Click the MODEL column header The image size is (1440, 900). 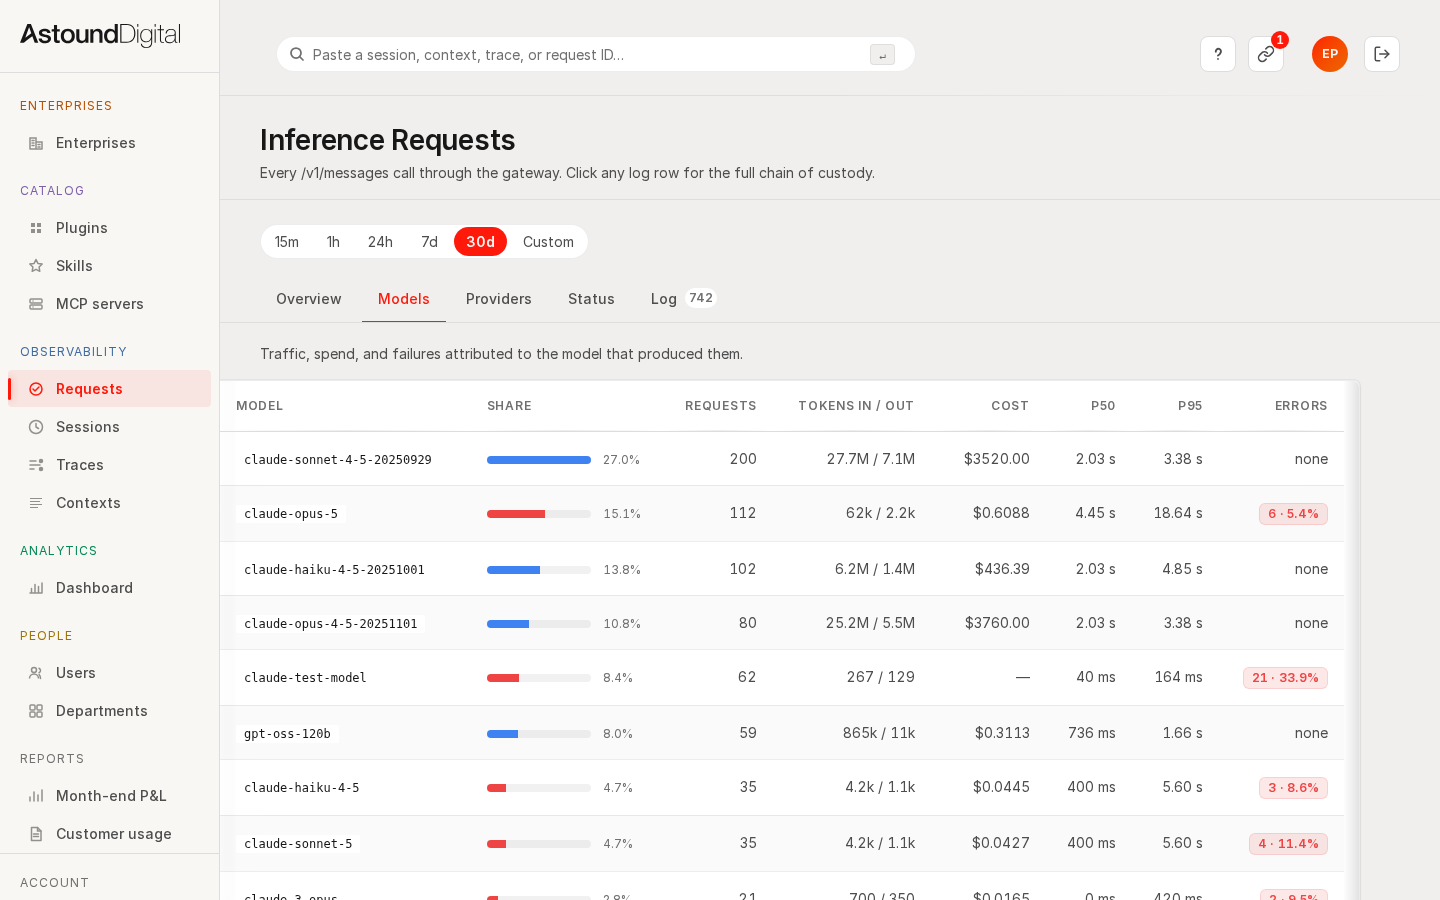click(x=260, y=406)
